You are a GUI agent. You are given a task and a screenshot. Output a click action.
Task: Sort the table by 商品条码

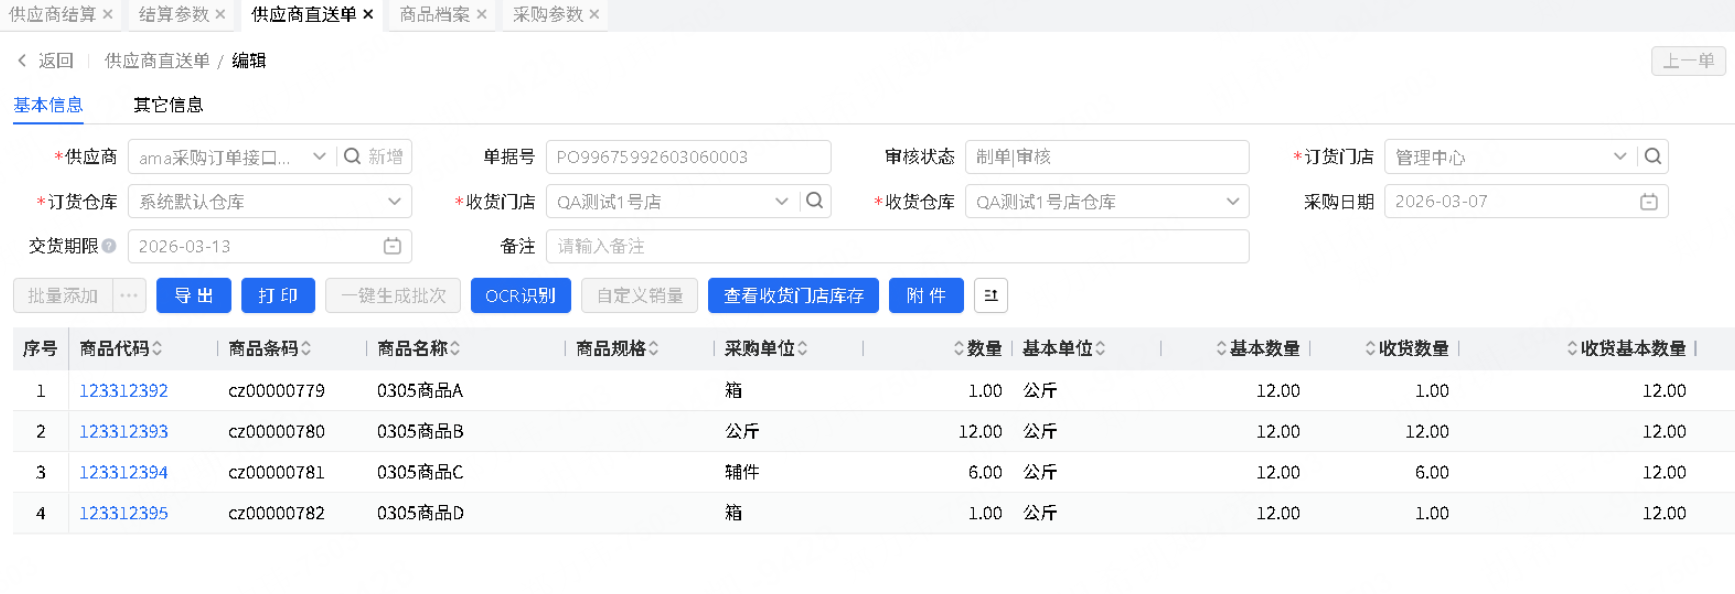click(x=306, y=348)
